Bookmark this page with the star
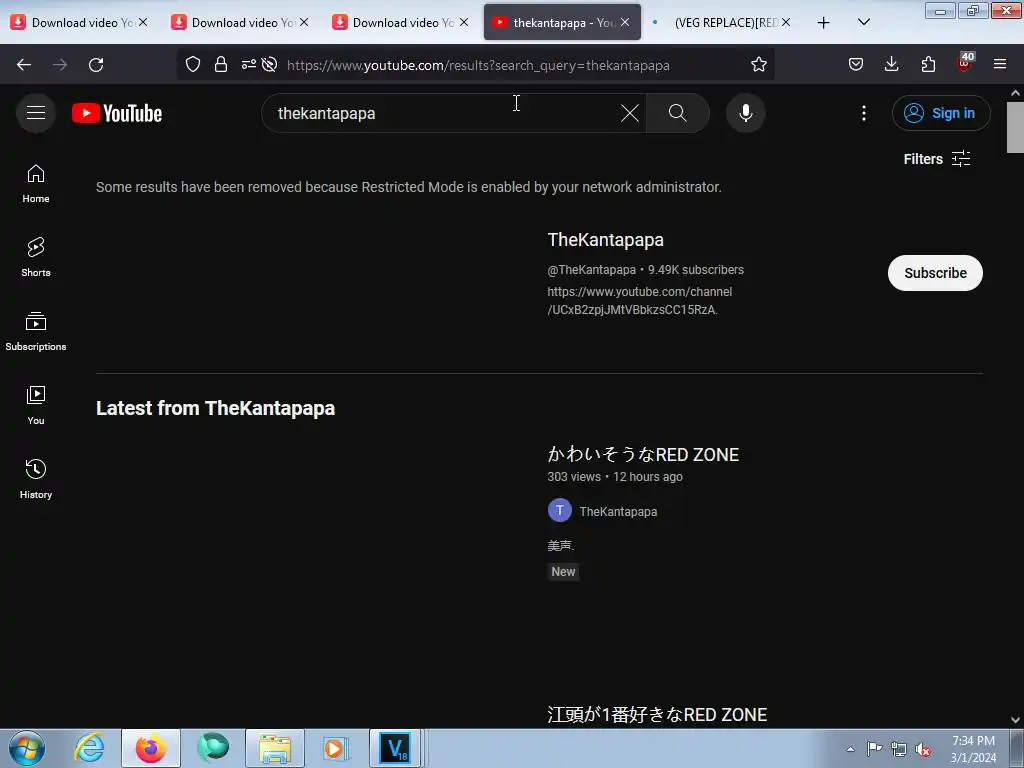Viewport: 1024px width, 768px height. 758,65
